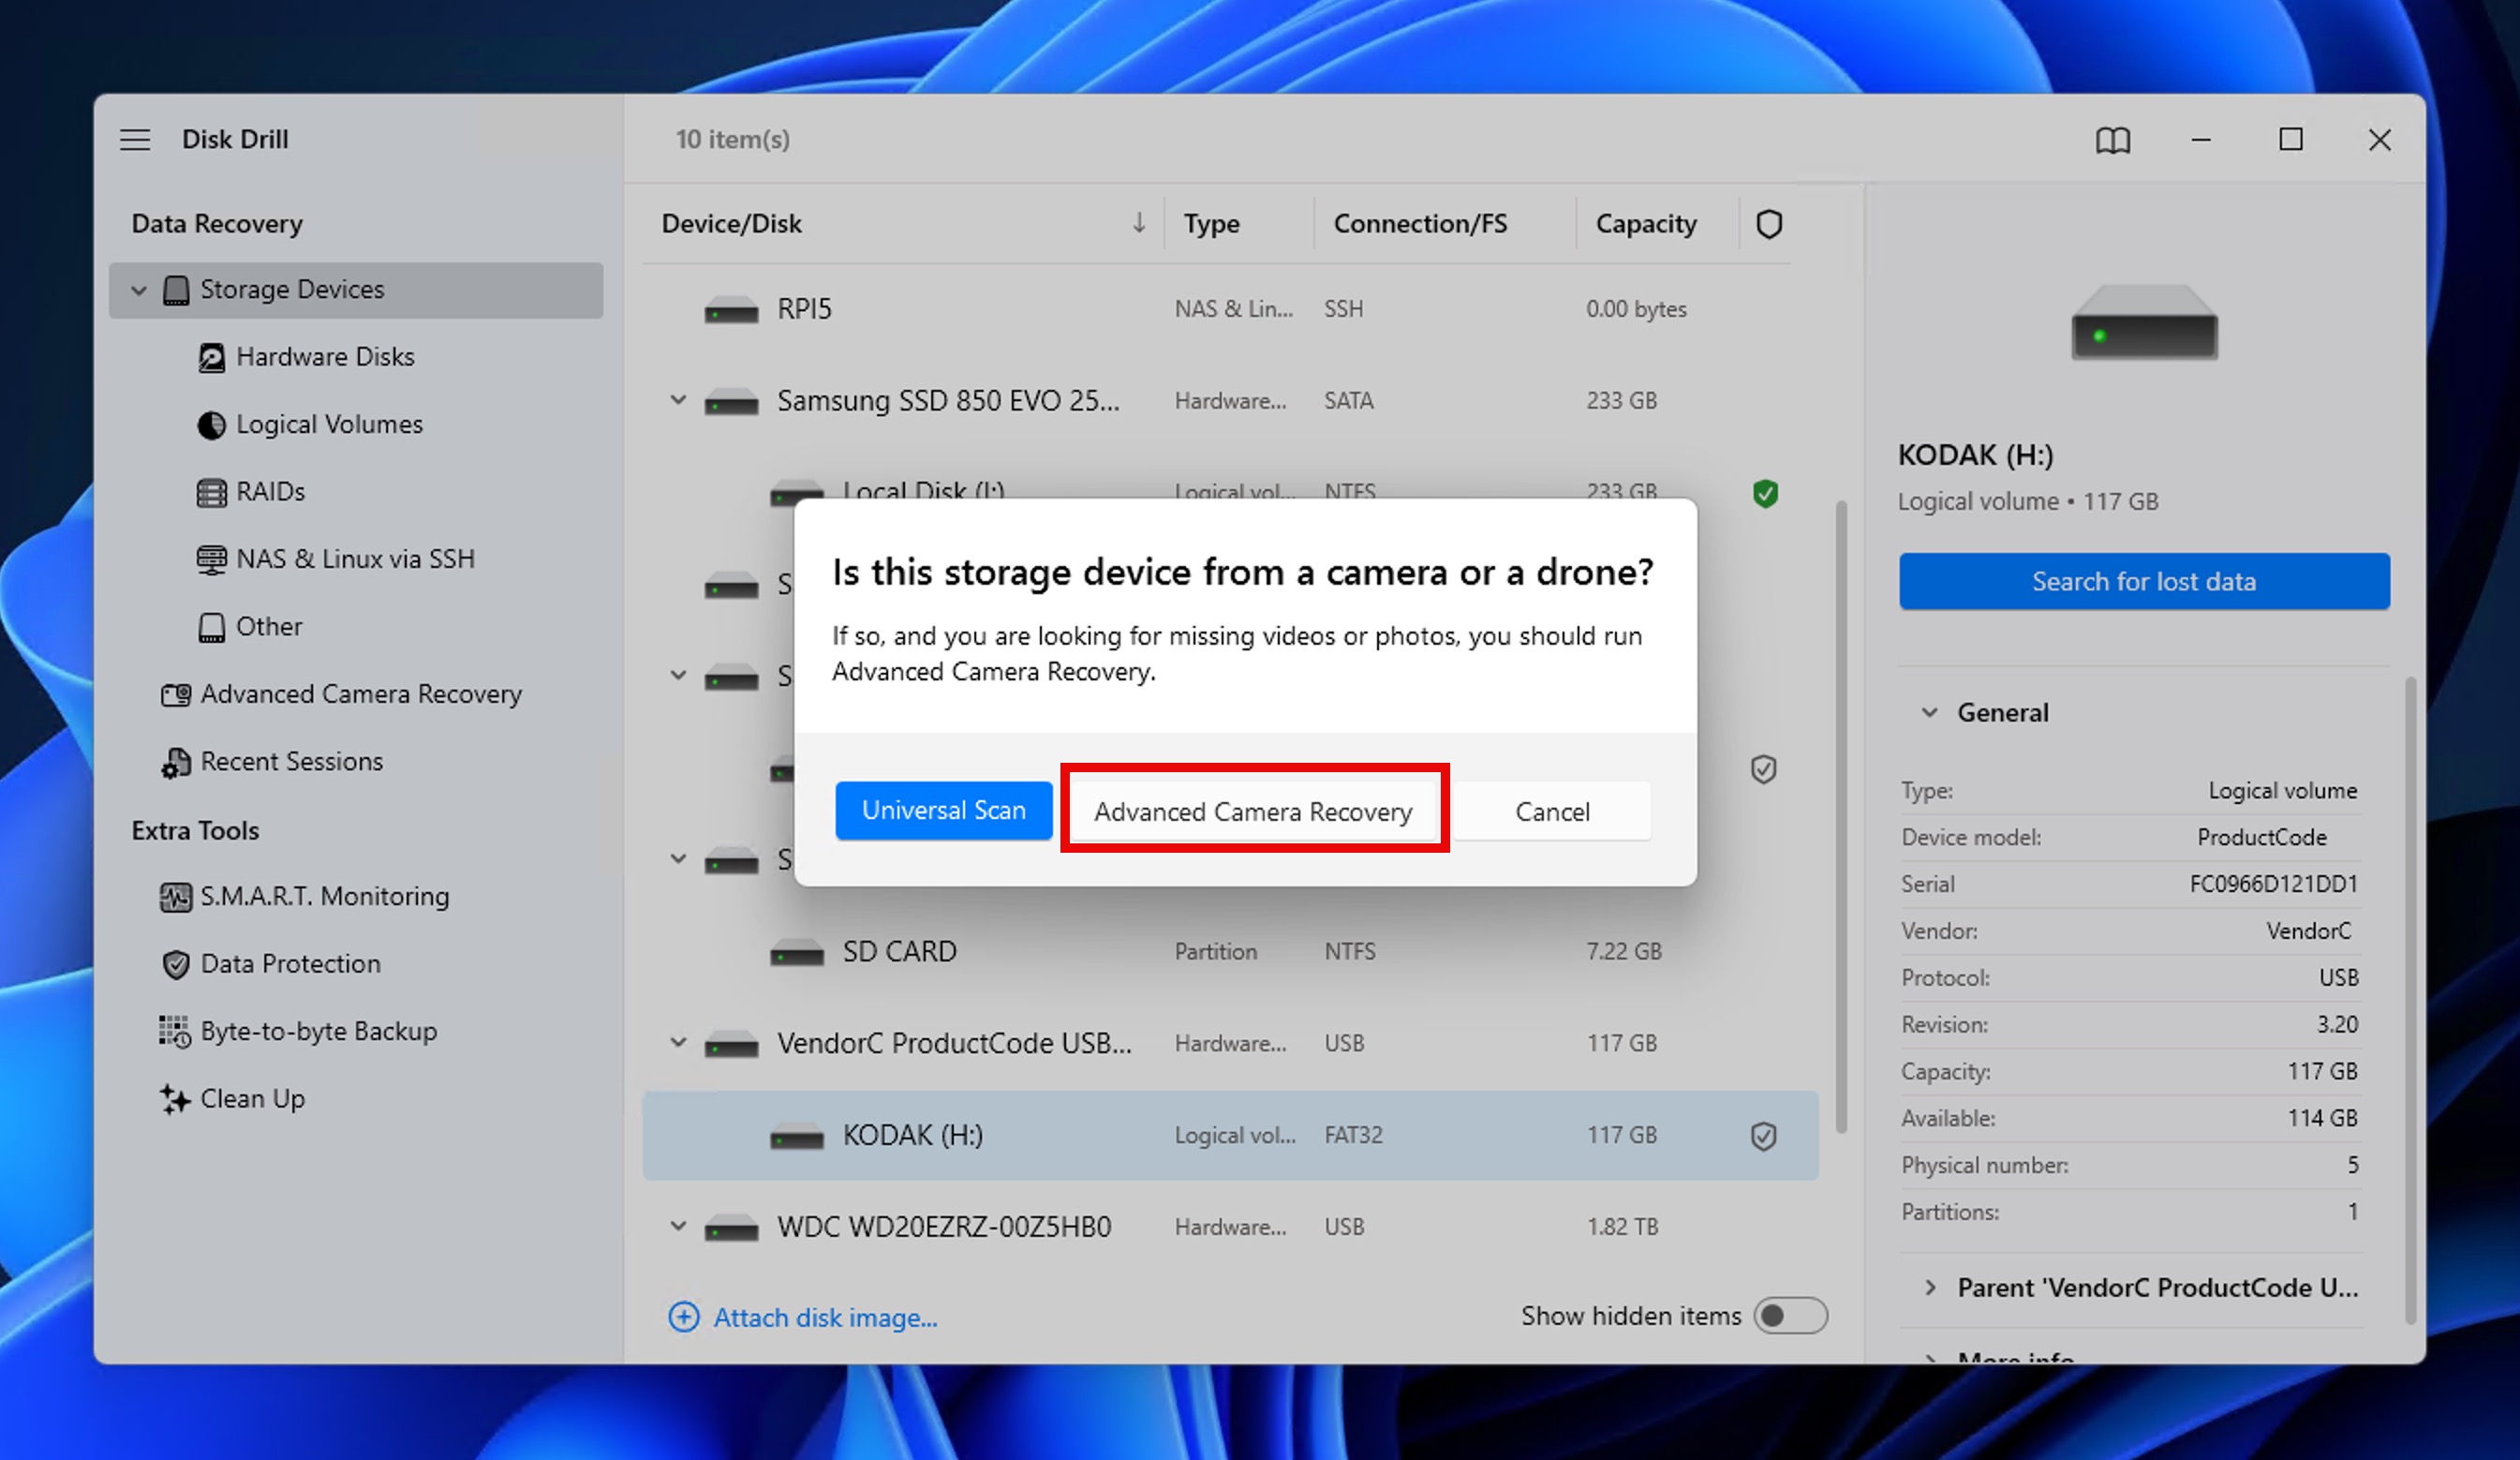Screen dimensions: 2520x1460
Task: Select Logical Volumes in the sidebar
Action: [328, 424]
